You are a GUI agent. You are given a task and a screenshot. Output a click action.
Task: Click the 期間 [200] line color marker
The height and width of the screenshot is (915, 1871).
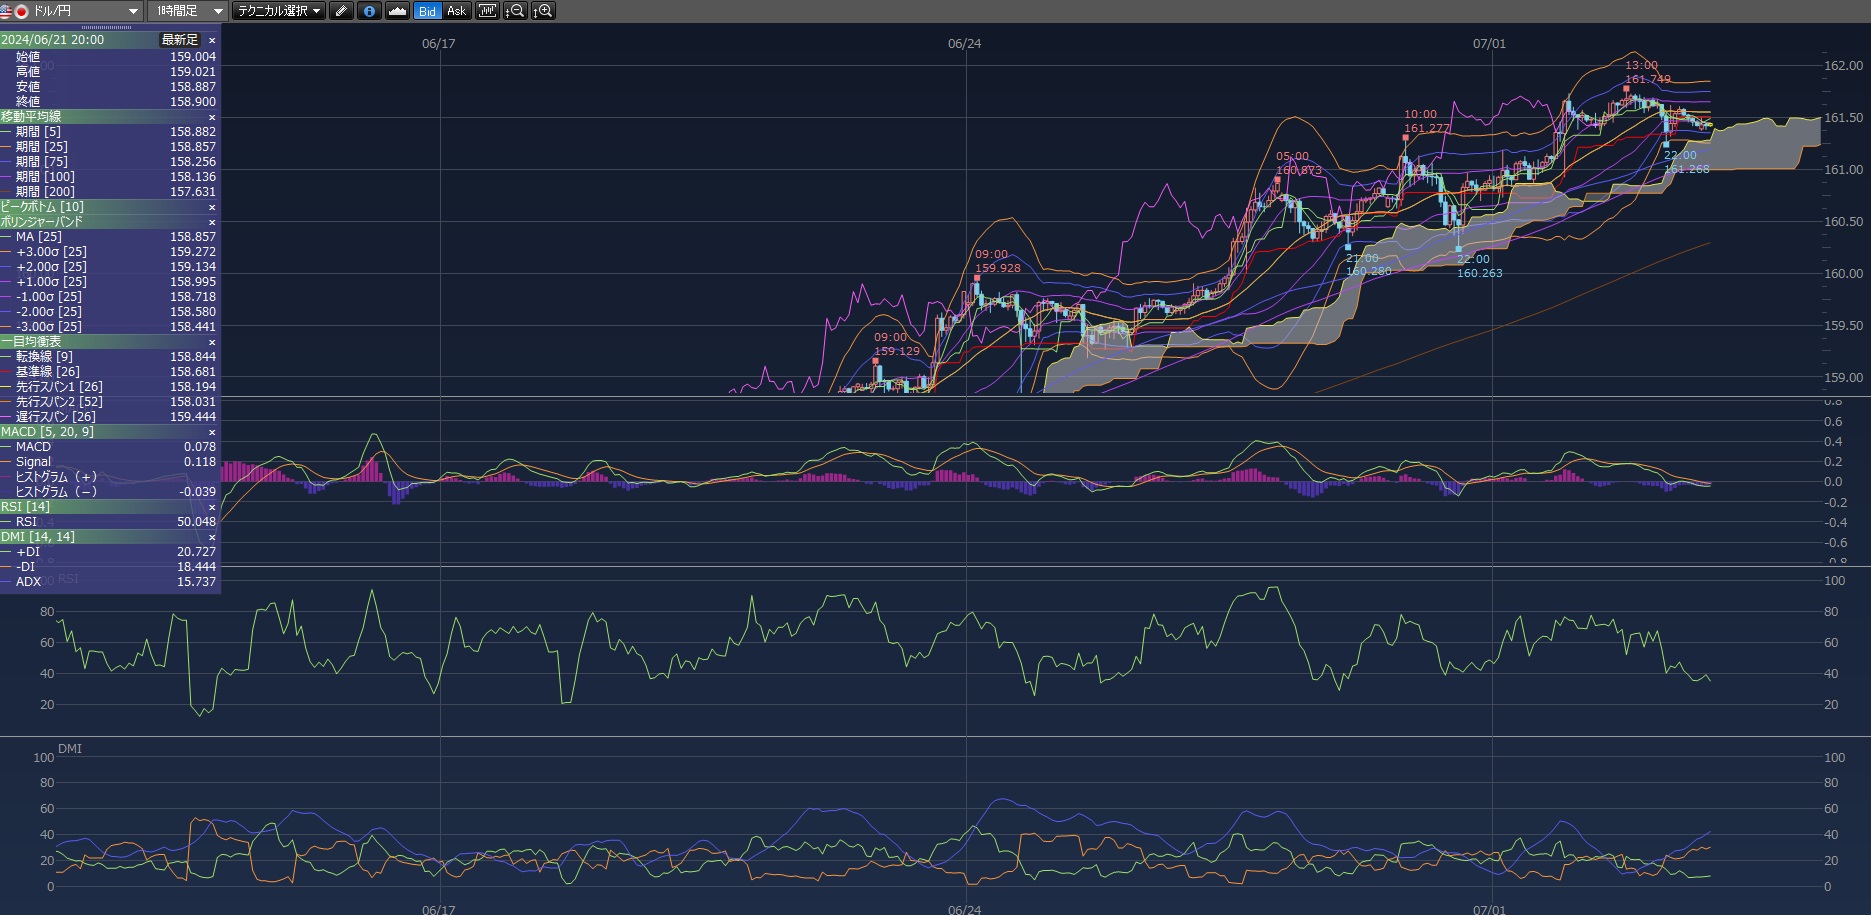(7, 192)
